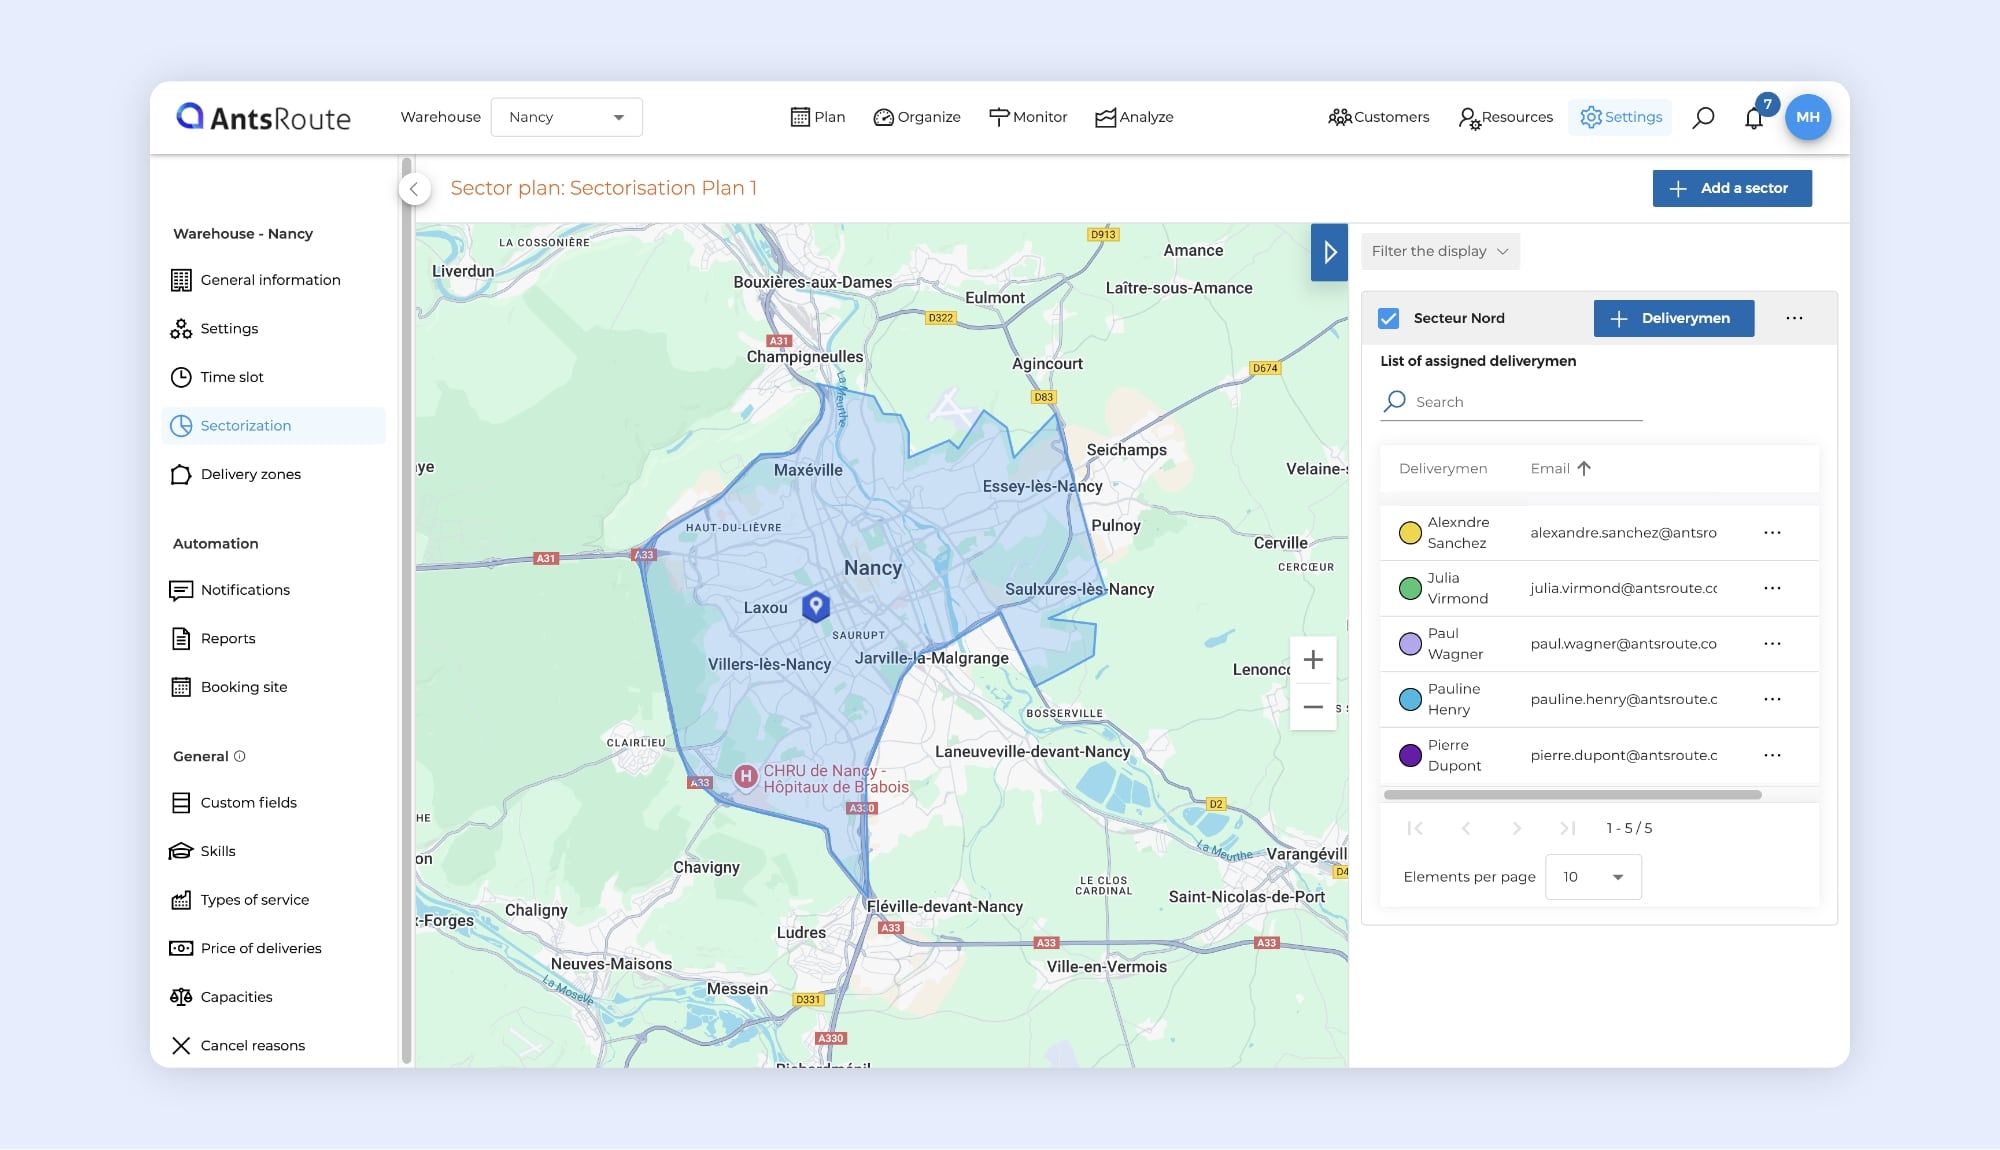This screenshot has height=1150, width=2000.
Task: Toggle the blue map side panel arrow
Action: tap(1329, 252)
